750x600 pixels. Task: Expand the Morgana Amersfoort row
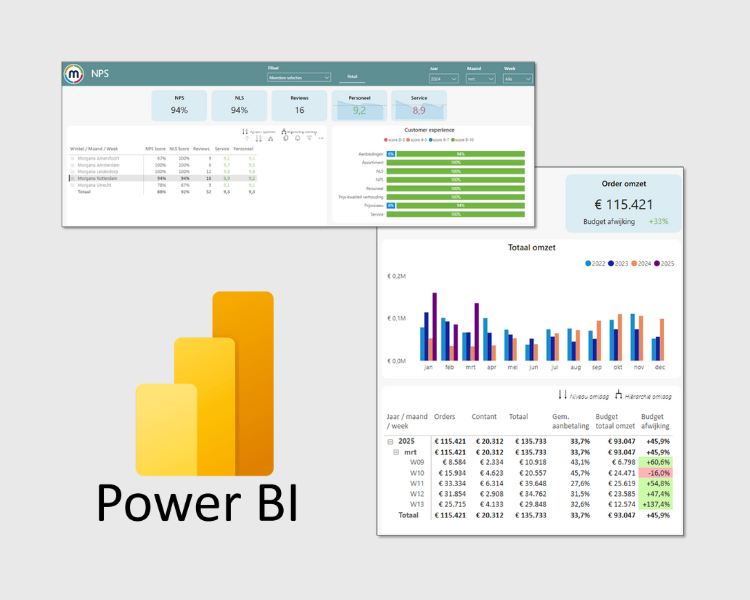[73, 158]
